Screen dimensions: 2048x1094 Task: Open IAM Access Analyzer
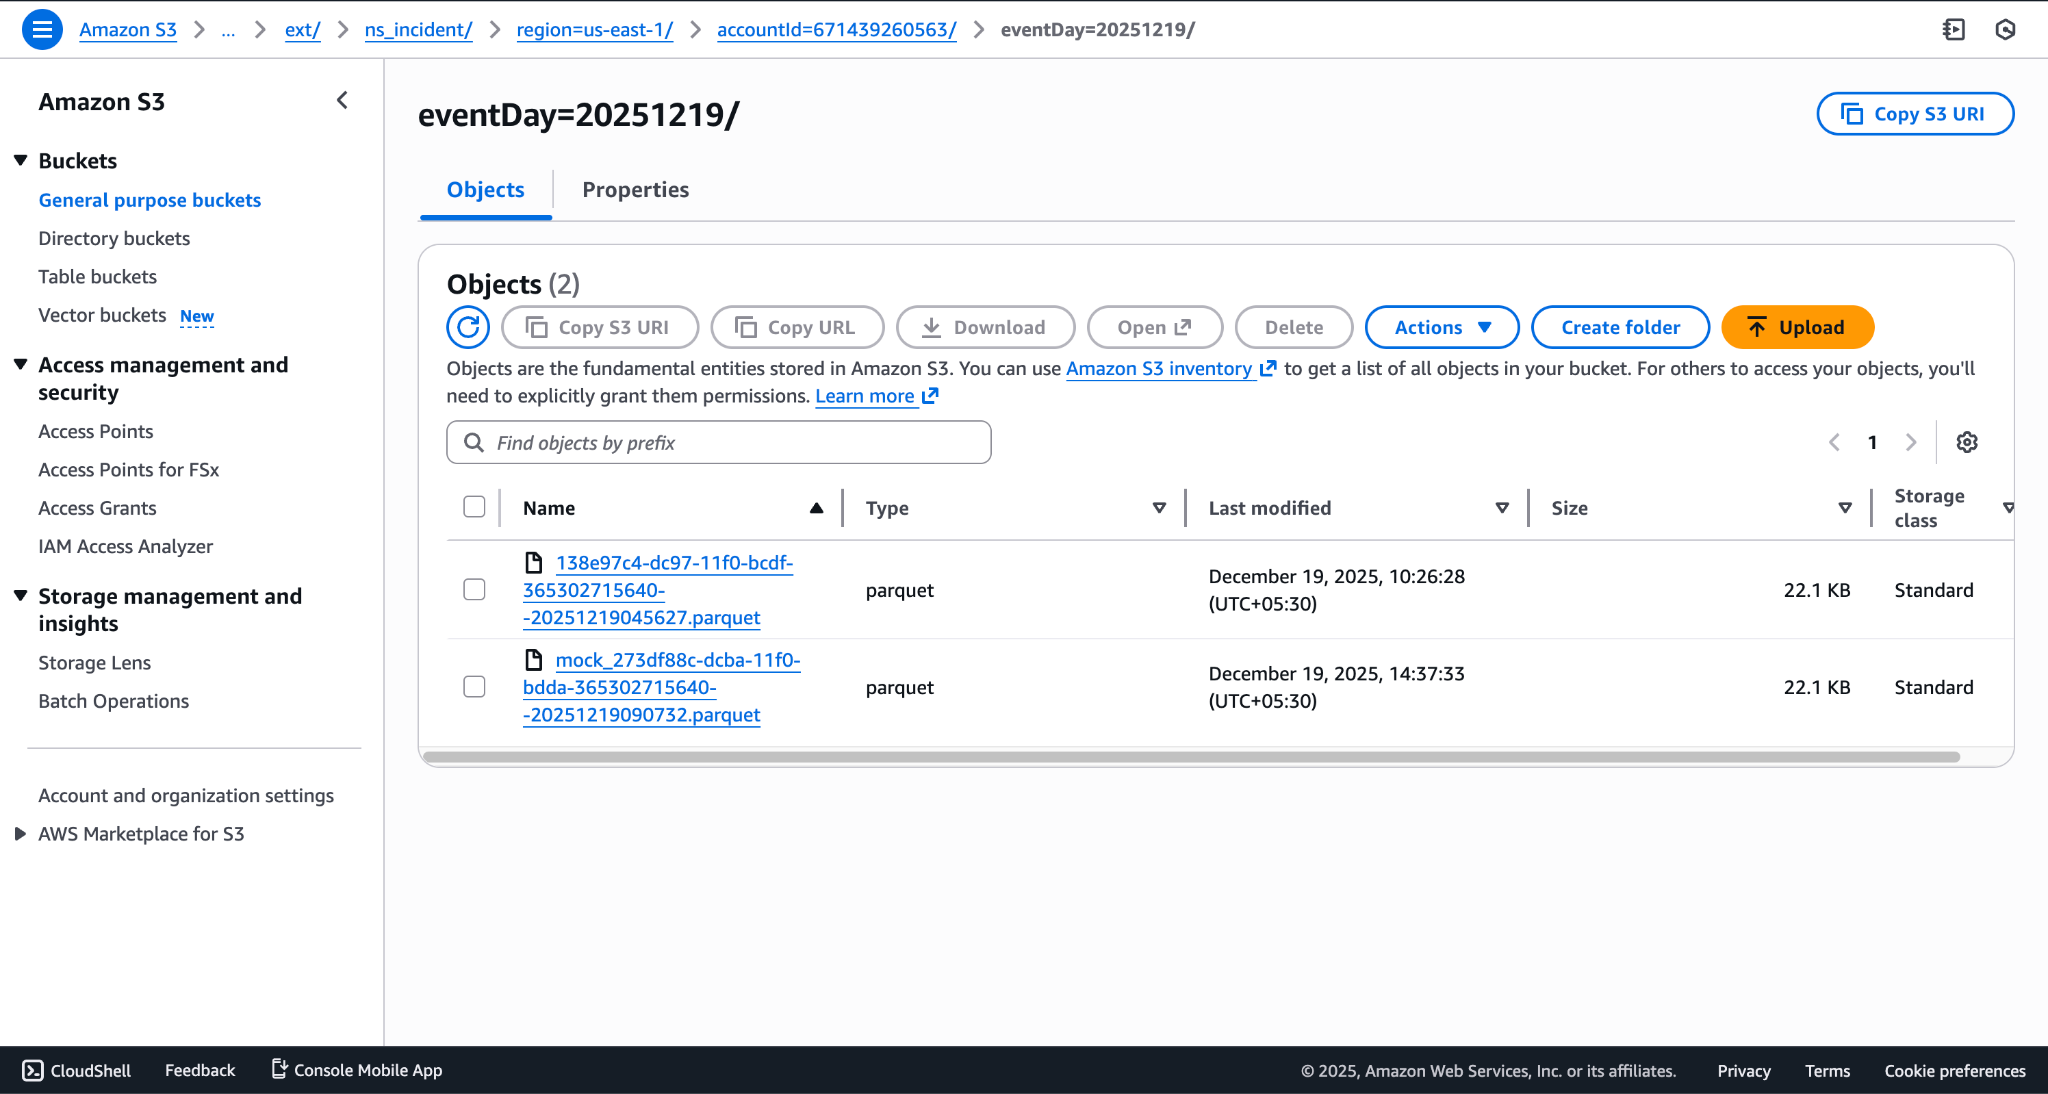pos(125,546)
